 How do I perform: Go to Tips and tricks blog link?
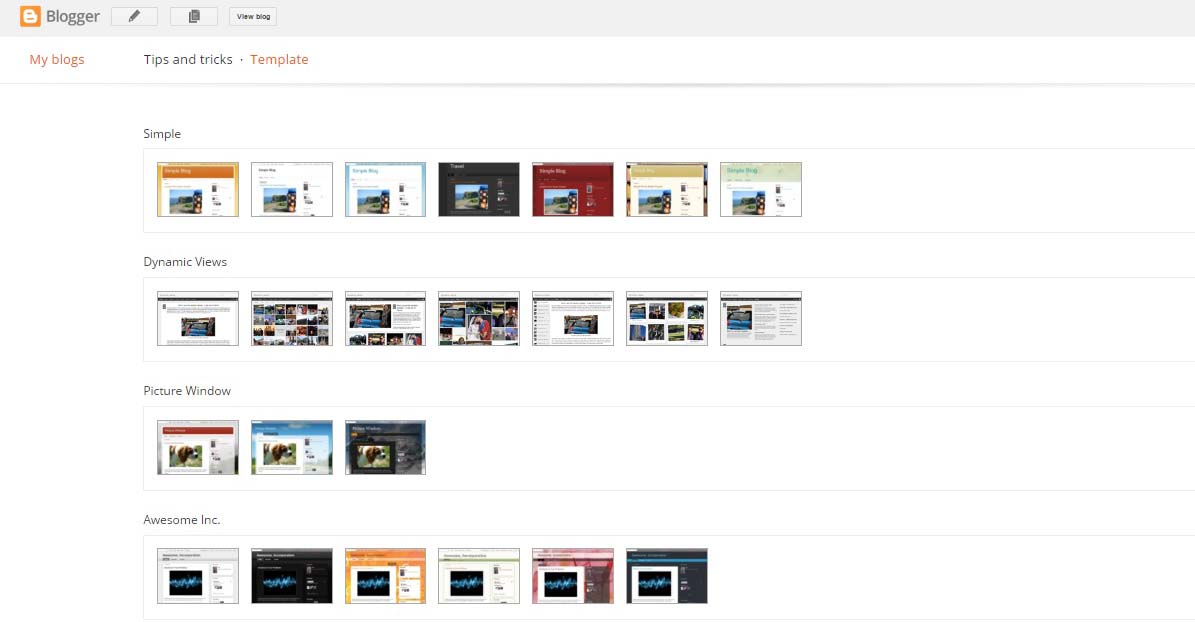coord(188,60)
